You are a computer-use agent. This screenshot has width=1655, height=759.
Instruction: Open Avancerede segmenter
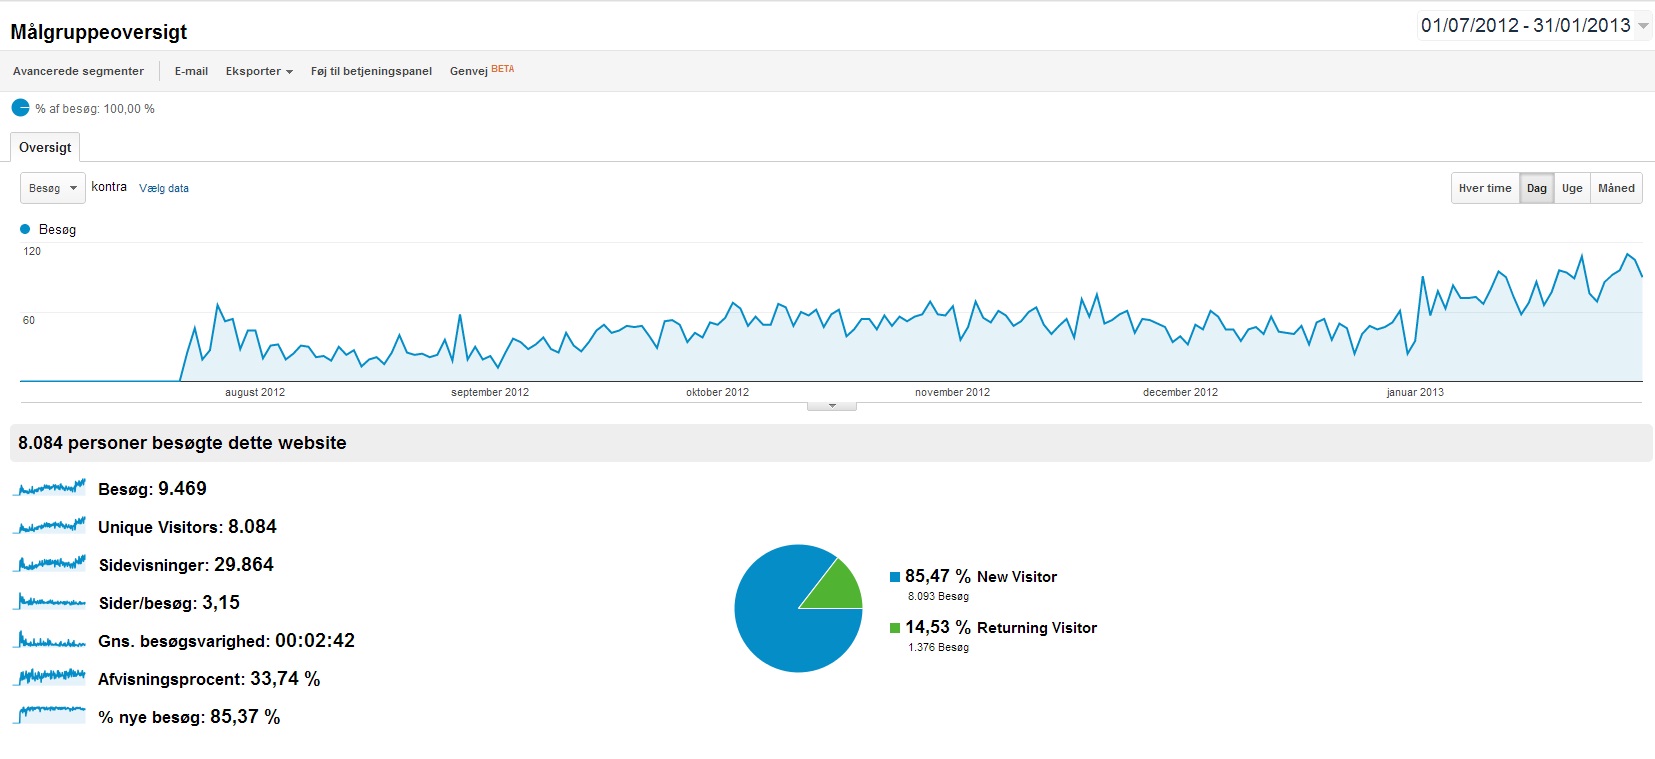[78, 71]
